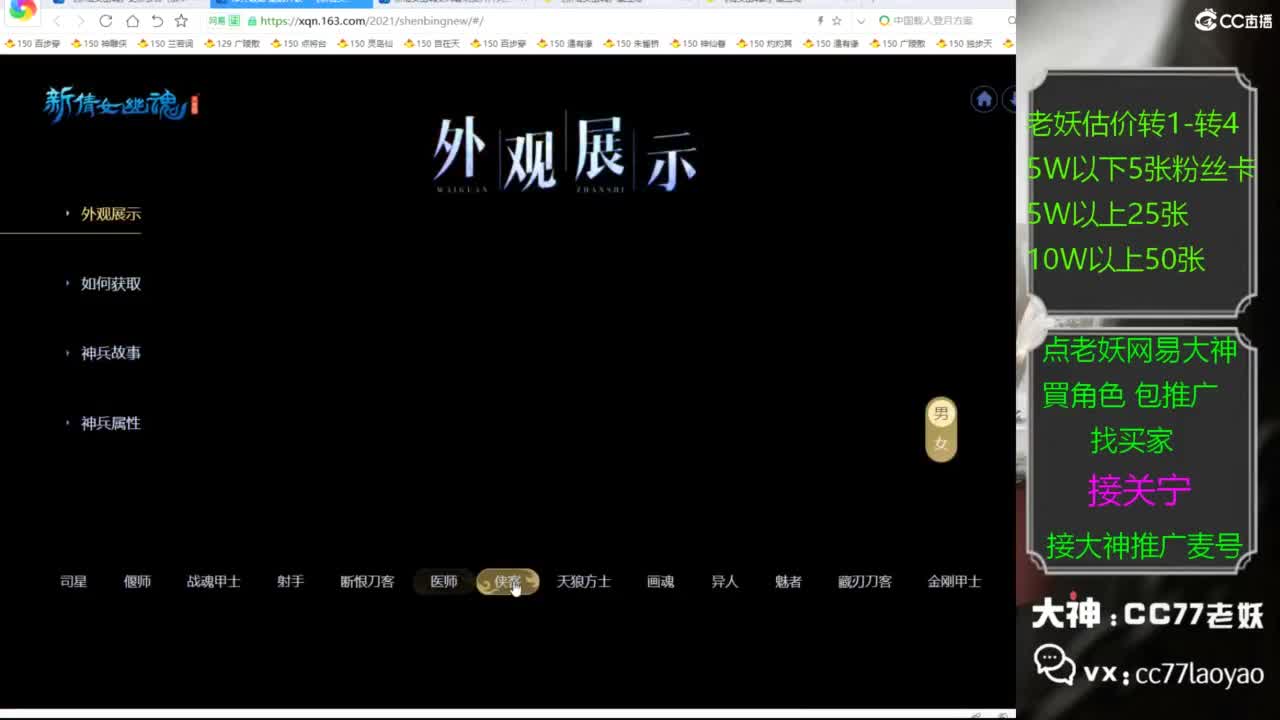
Task: Expand the 神兵故事 sidebar entry
Action: 110,353
